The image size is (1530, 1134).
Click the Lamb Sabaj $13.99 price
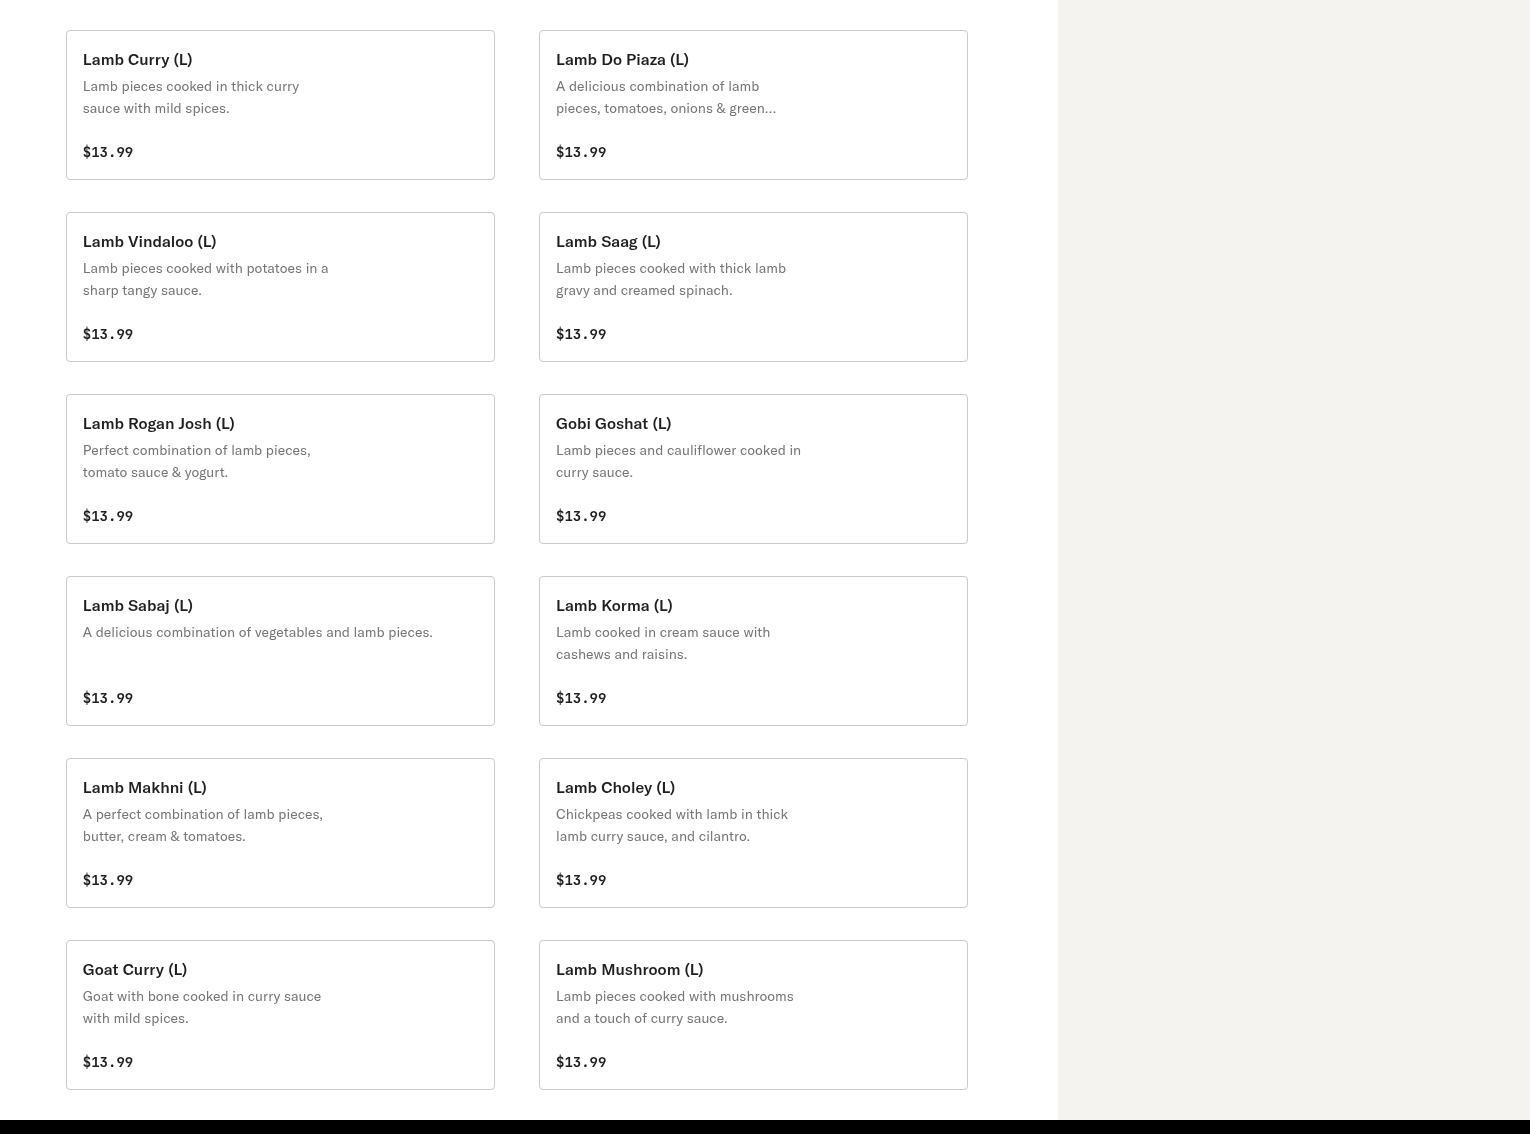(108, 698)
